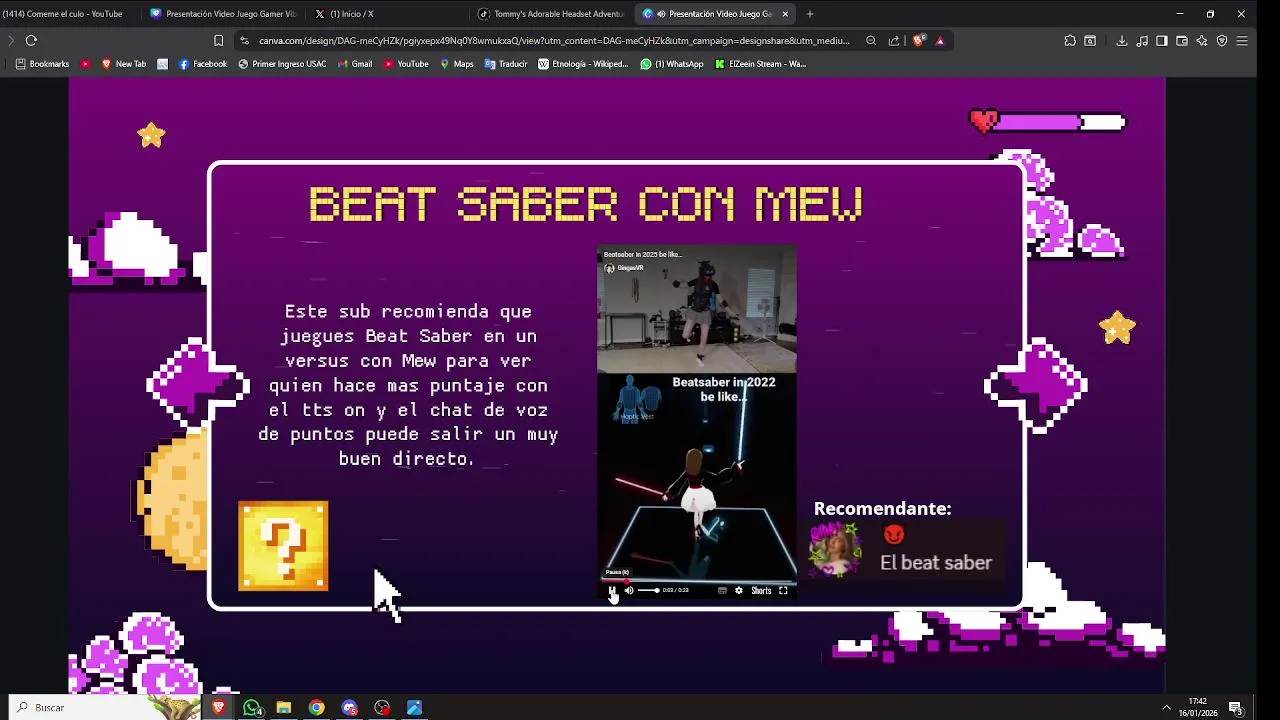Open 'New Tab' bookmark
1280x720 pixels.
pyautogui.click(x=123, y=64)
